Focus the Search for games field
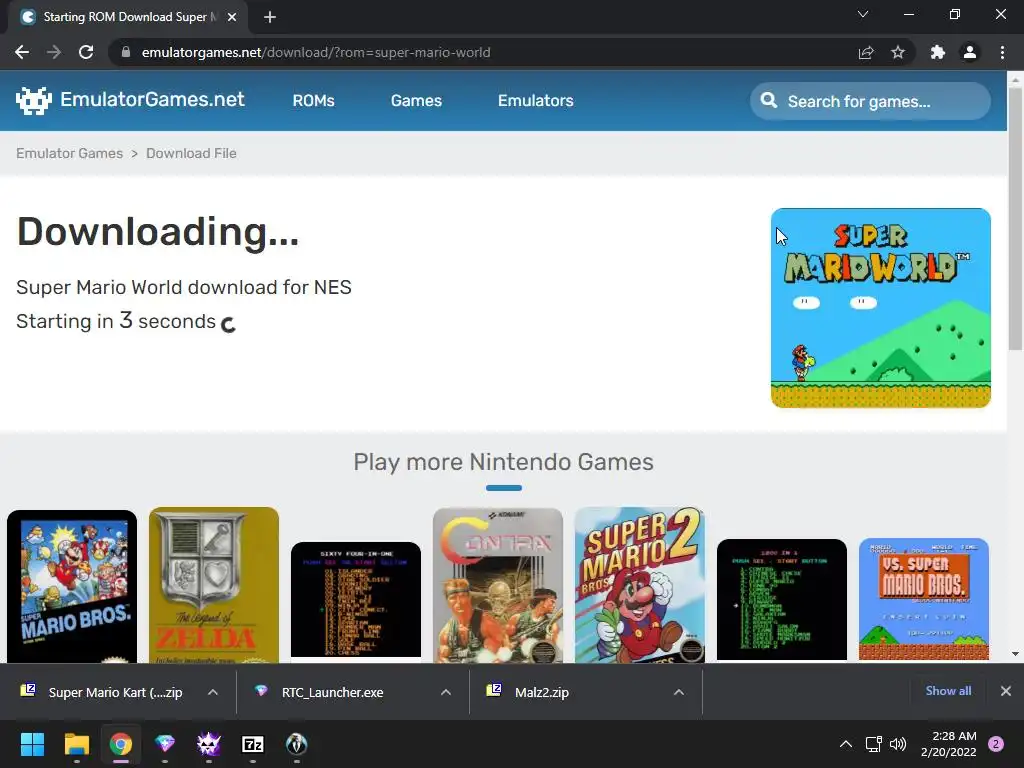 point(870,101)
